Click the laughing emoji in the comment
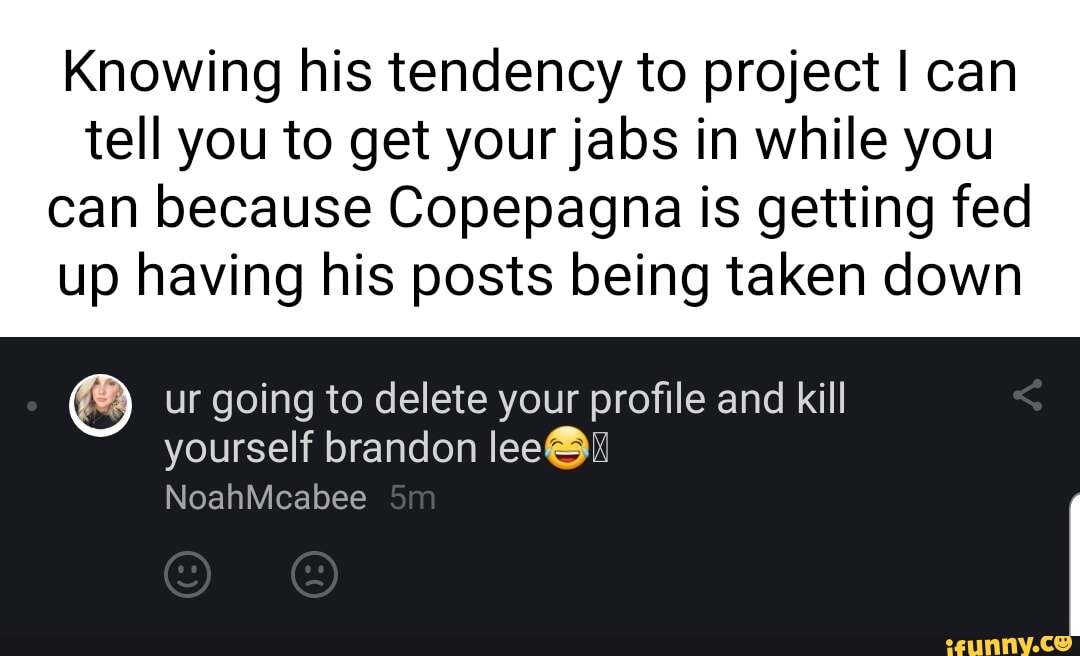Viewport: 1080px width, 656px height. (x=566, y=447)
